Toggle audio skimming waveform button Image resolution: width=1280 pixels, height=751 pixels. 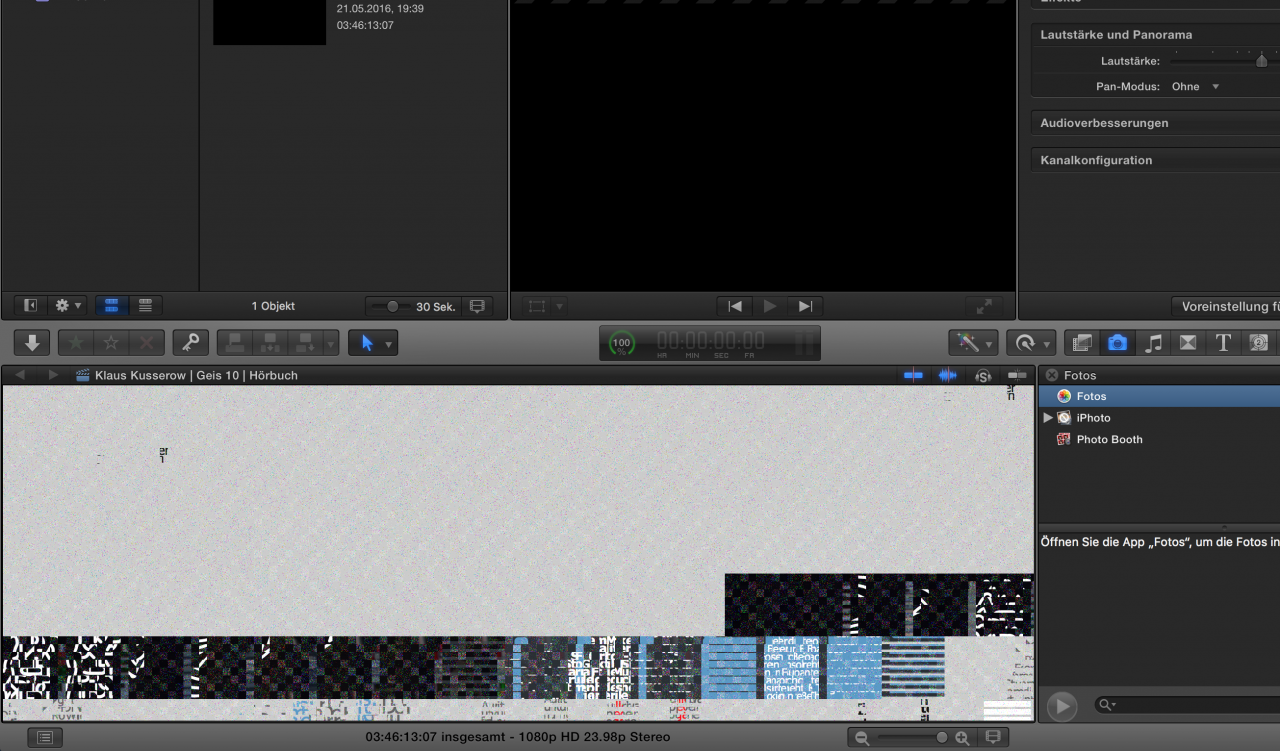[947, 375]
